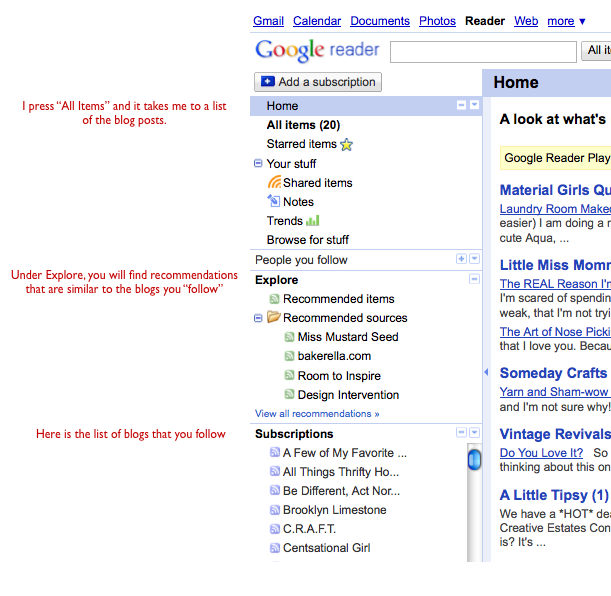The height and width of the screenshot is (596, 611).
Task: Open the Do You Love It? post link
Action: [x=542, y=453]
